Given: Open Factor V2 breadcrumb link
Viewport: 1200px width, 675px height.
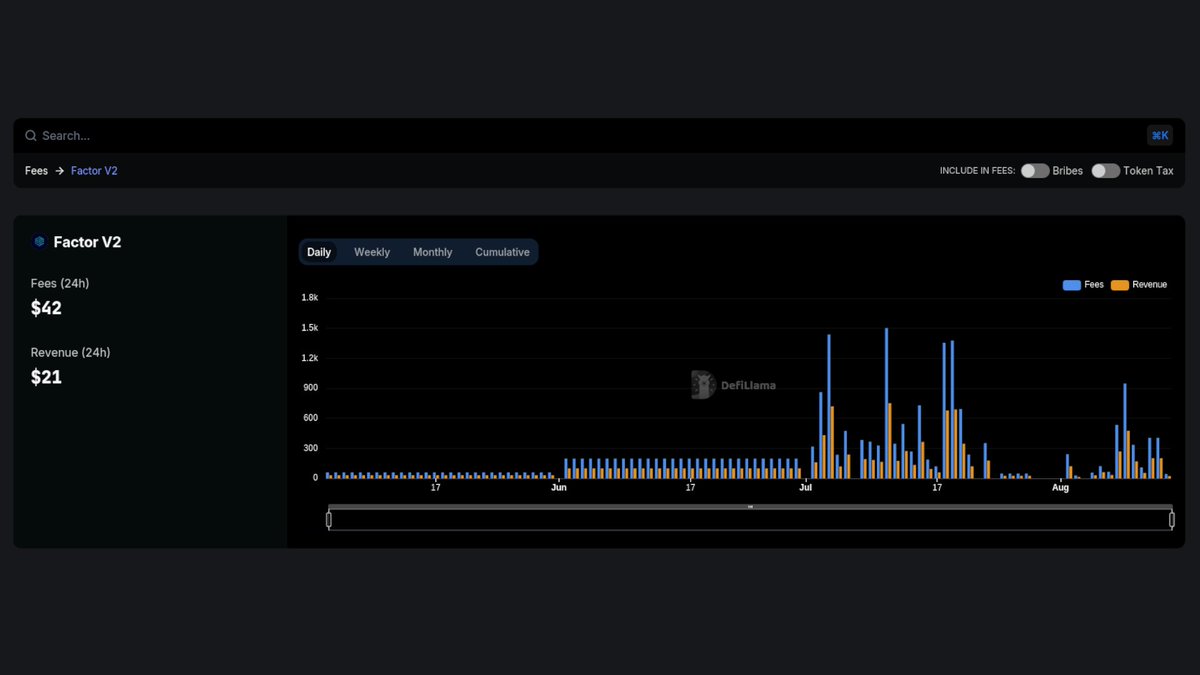Looking at the screenshot, I should 94,171.
